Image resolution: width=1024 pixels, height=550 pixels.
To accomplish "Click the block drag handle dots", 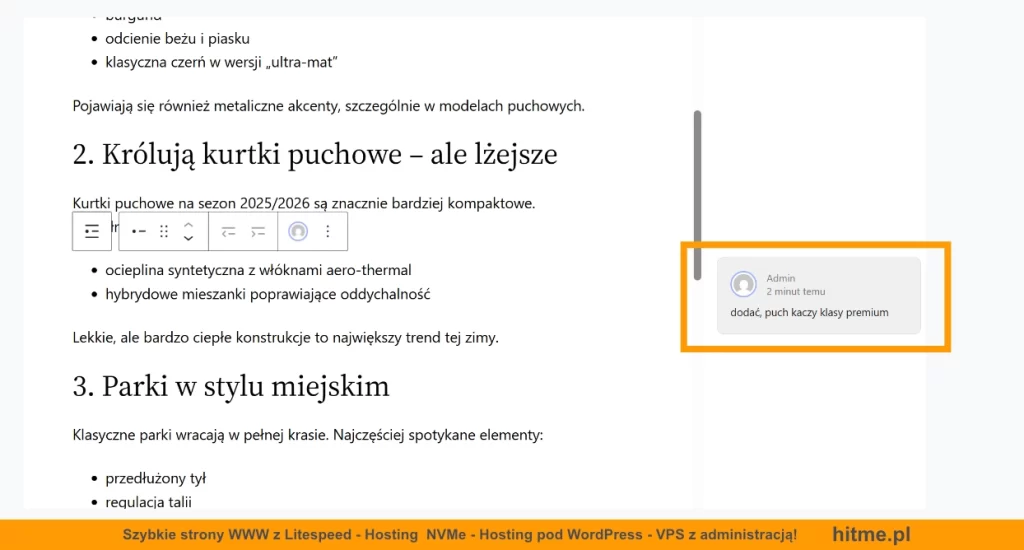I will 164,231.
